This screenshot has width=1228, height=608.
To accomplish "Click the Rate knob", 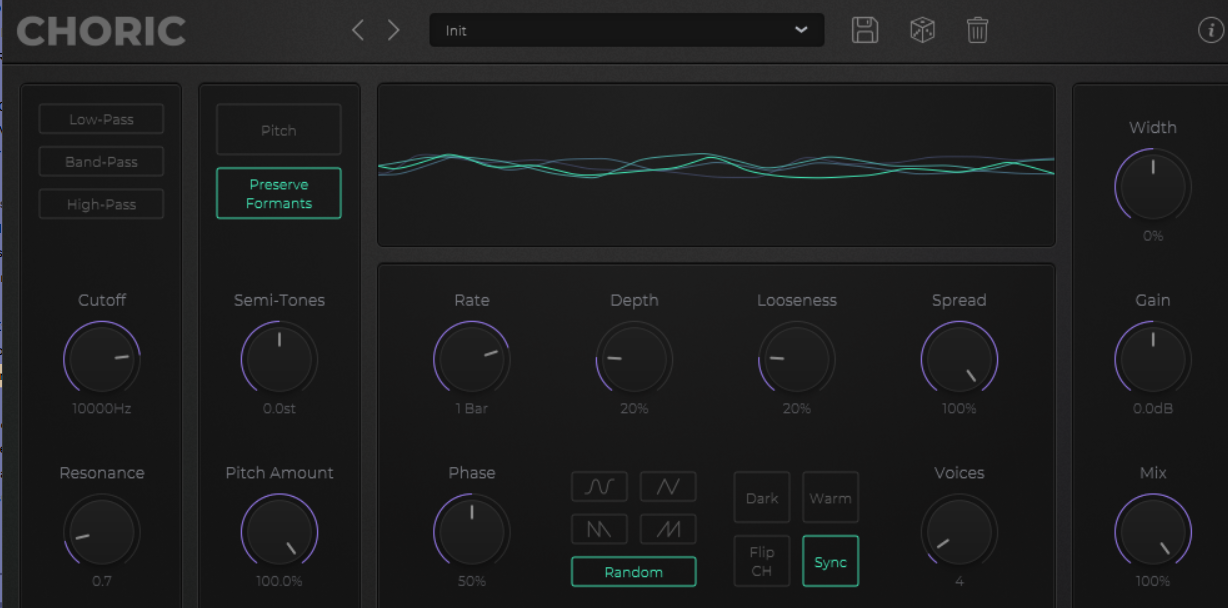I will 472,358.
